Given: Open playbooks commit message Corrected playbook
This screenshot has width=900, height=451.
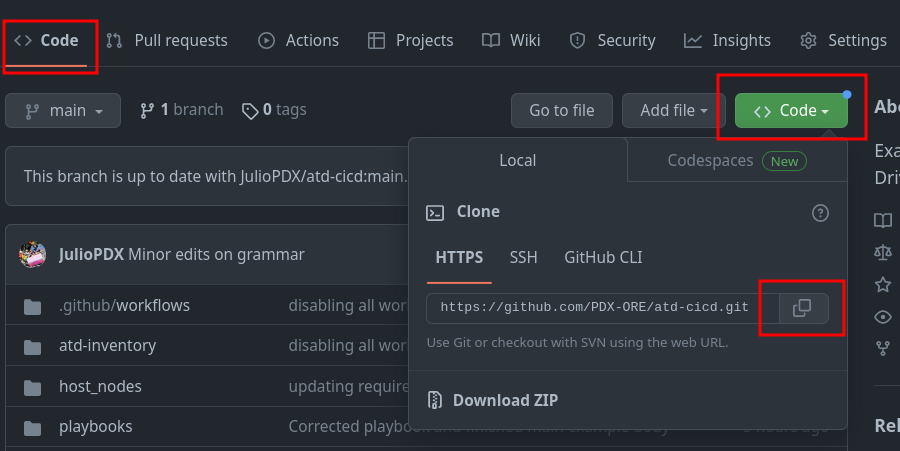Looking at the screenshot, I should pyautogui.click(x=348, y=427).
